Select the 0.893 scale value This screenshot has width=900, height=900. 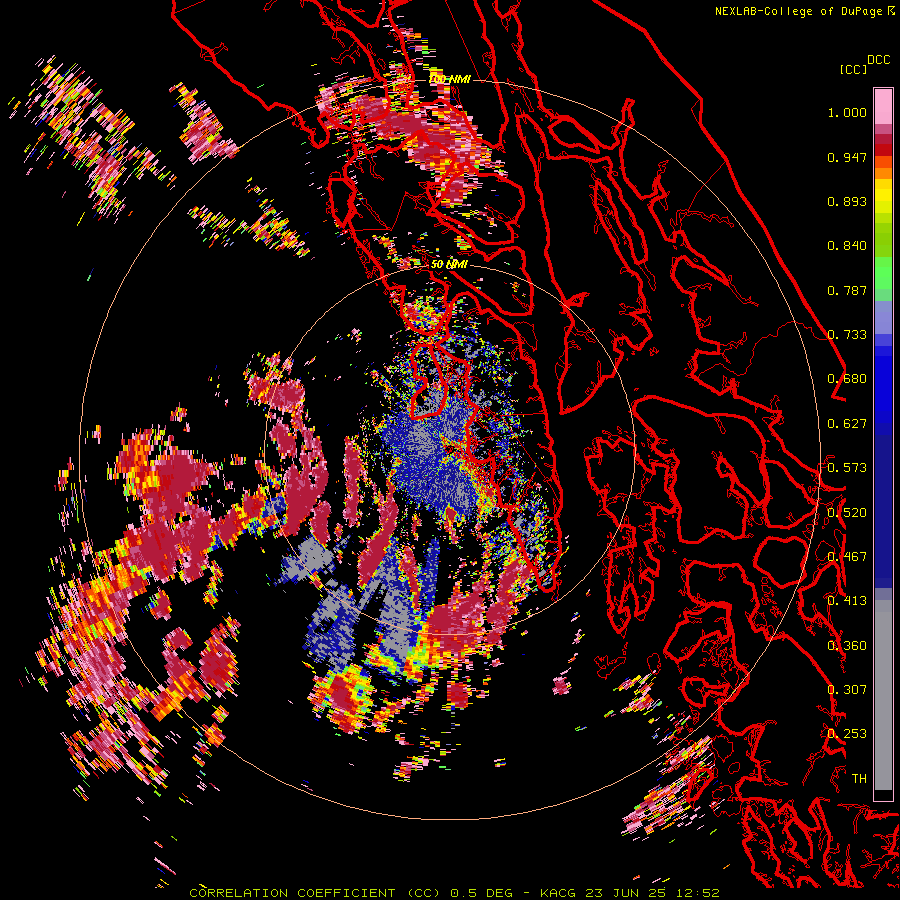[847, 201]
